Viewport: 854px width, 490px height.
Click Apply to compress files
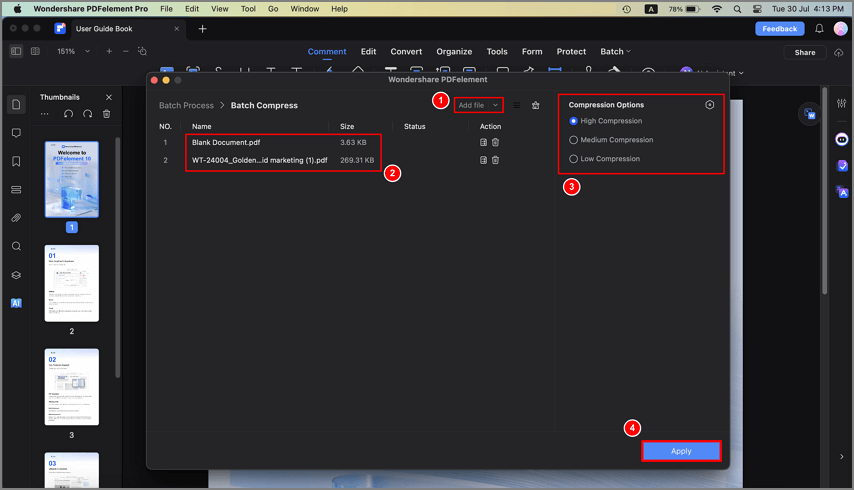pyautogui.click(x=681, y=451)
